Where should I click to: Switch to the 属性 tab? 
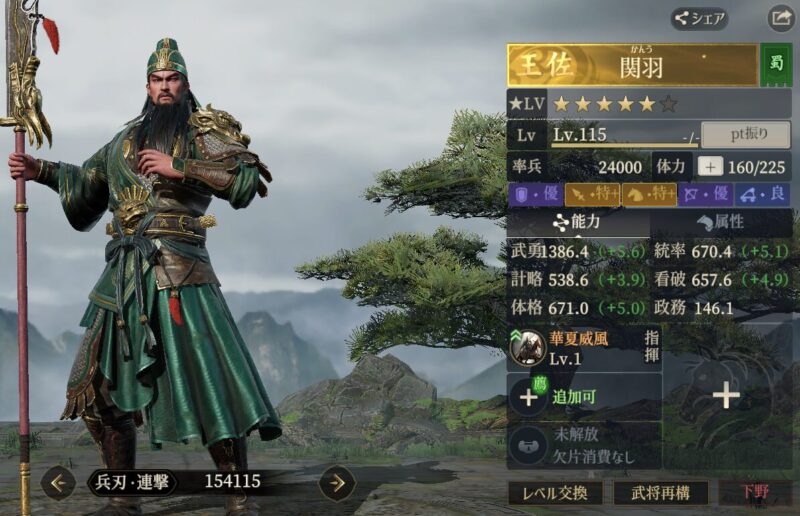click(x=721, y=222)
